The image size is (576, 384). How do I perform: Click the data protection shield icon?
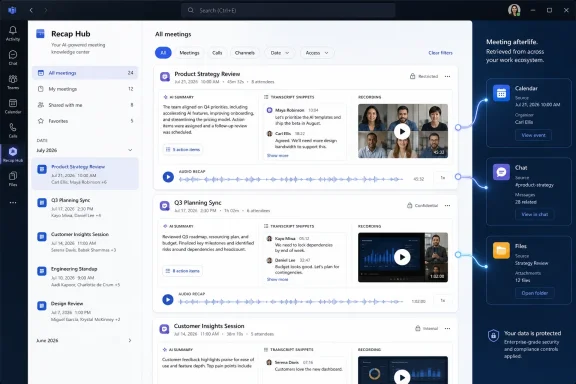493,335
